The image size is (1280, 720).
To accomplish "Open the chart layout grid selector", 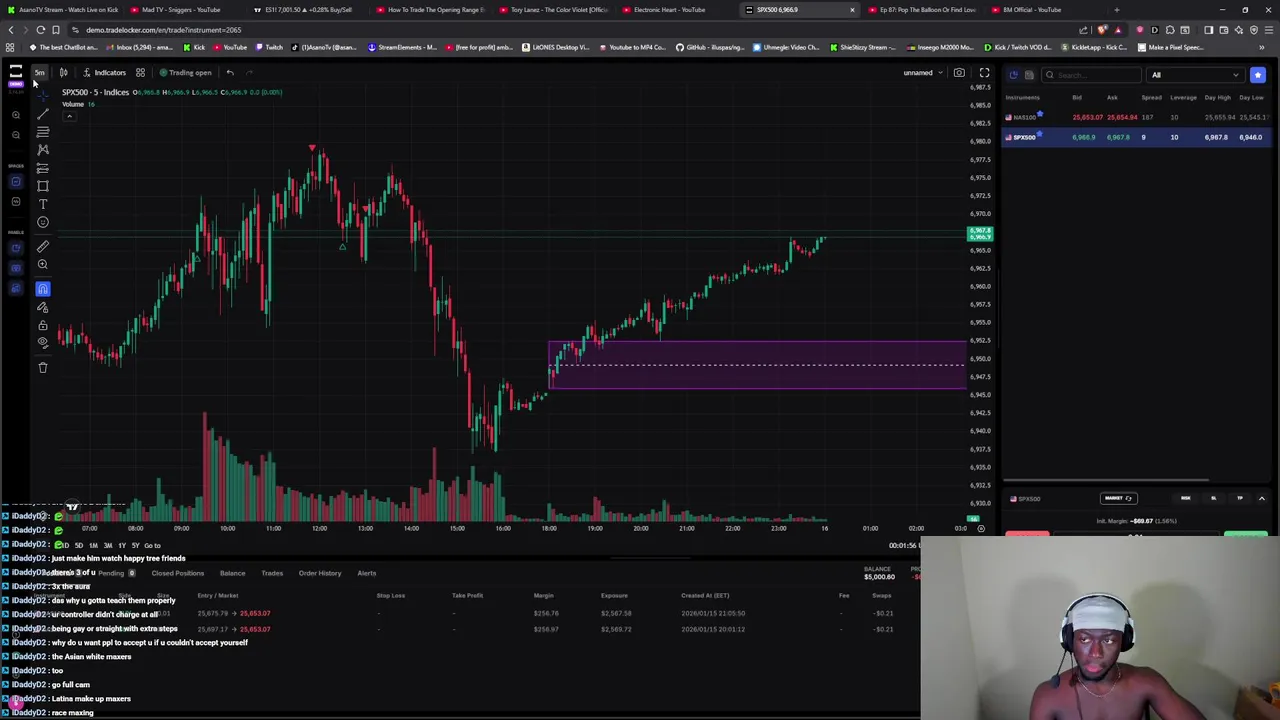I will 140,72.
